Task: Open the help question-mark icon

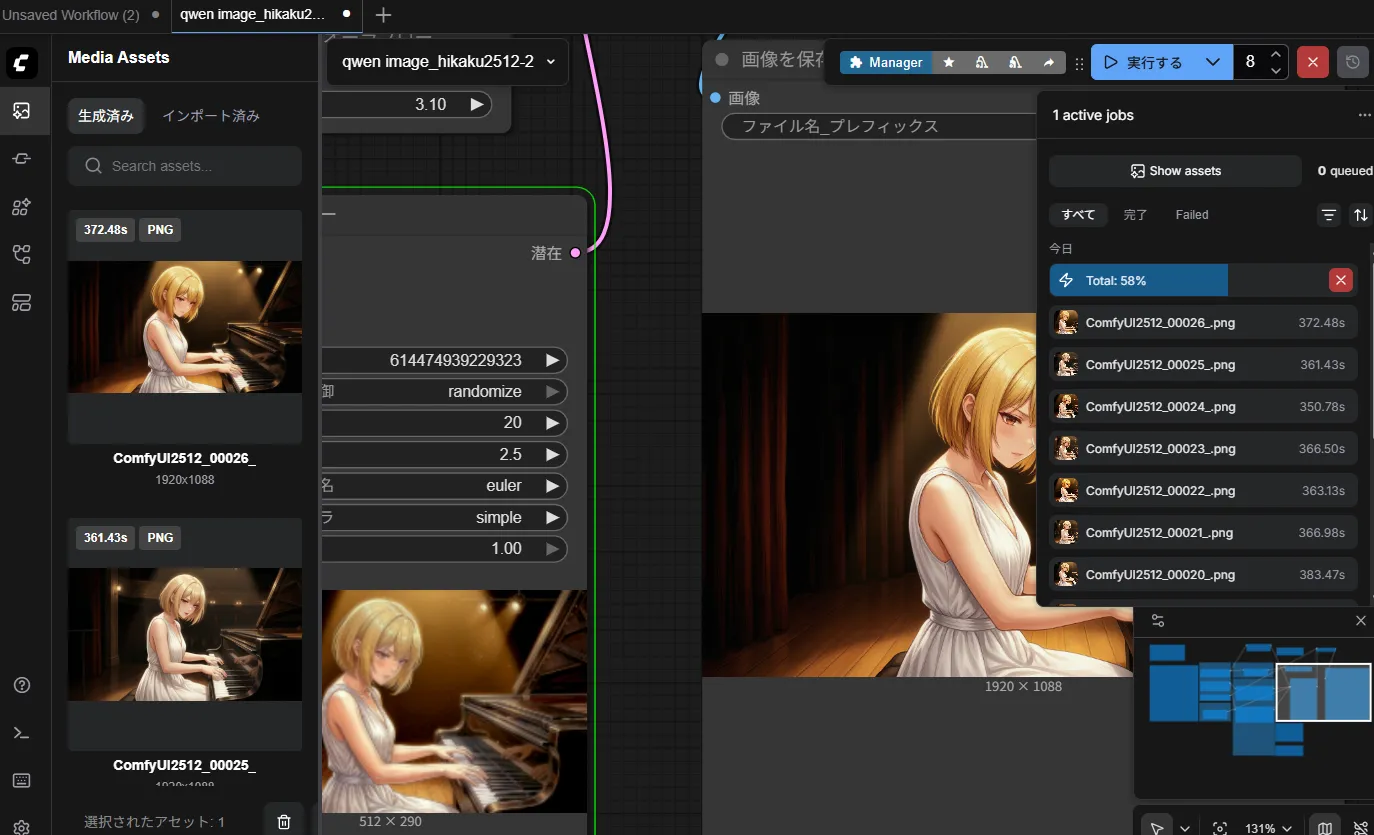Action: coord(21,685)
